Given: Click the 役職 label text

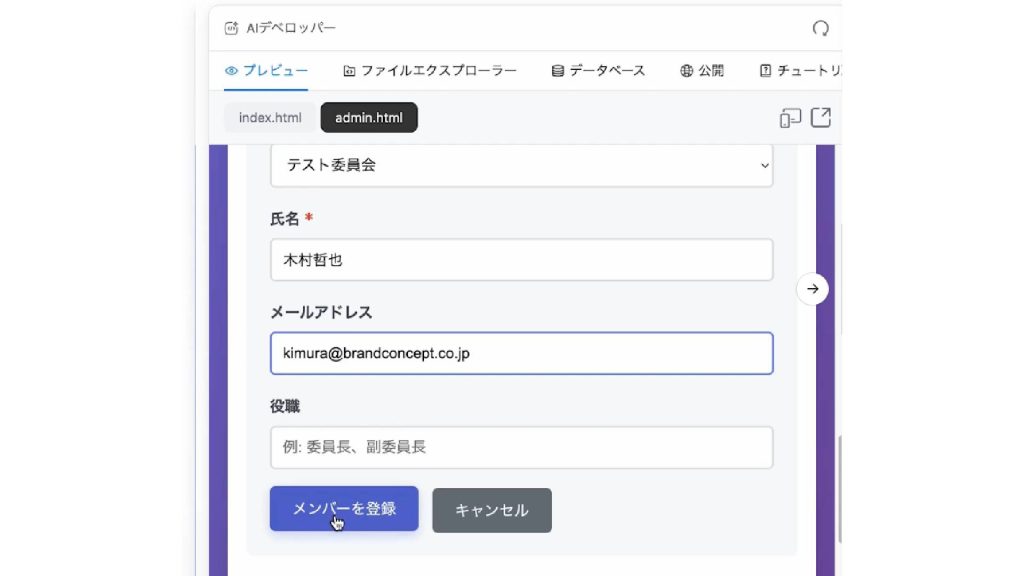Looking at the screenshot, I should point(285,406).
